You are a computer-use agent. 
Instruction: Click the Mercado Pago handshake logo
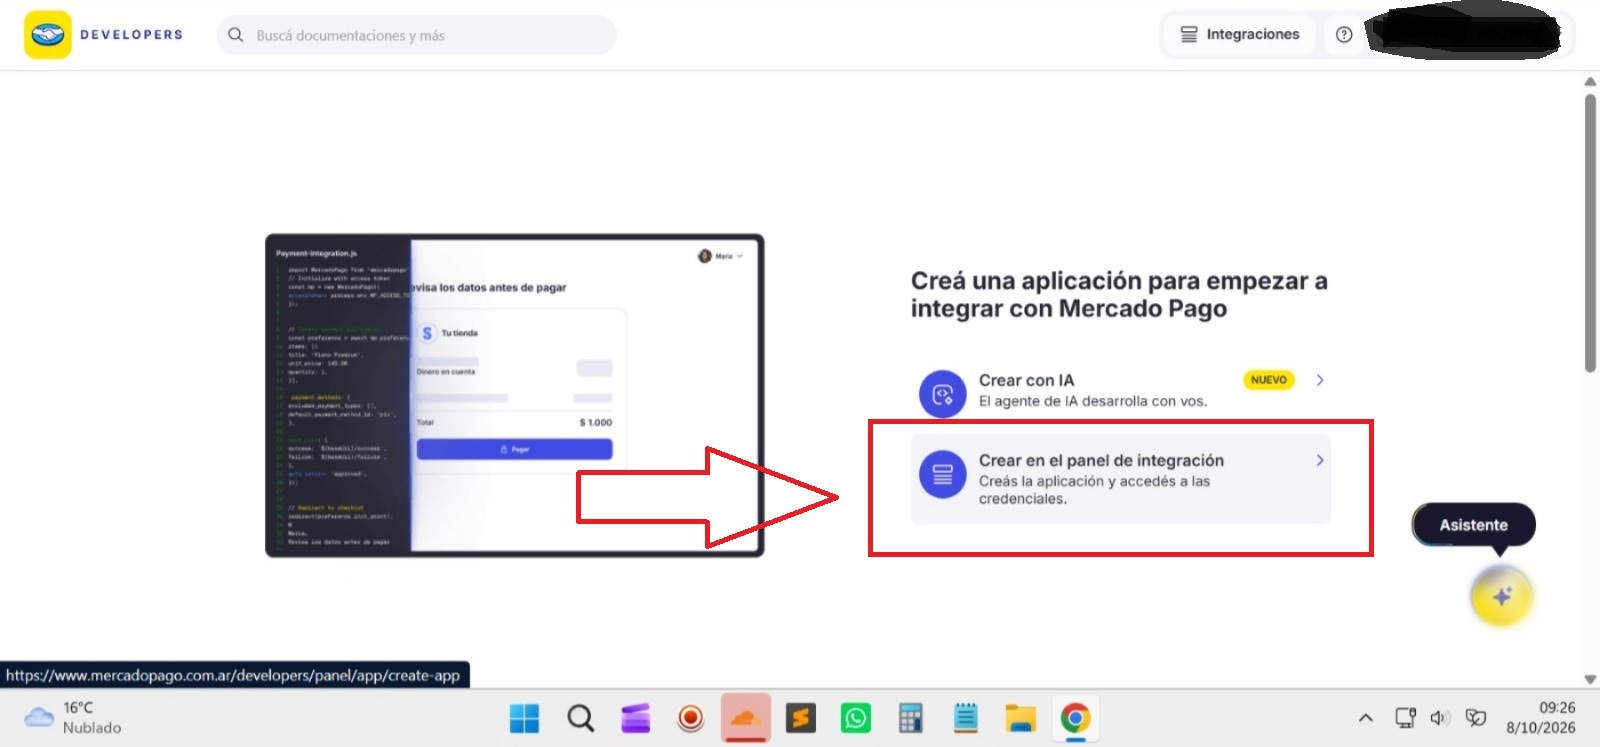tap(48, 35)
